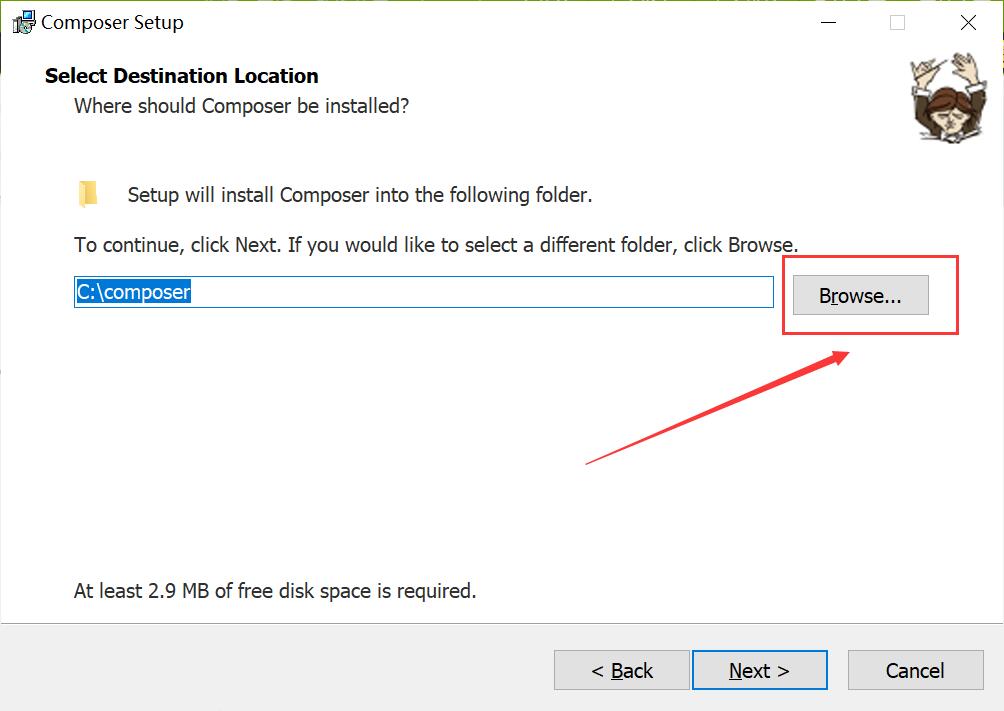Viewport: 1004px width, 711px height.
Task: Click 'Where should Composer be installed?' text
Action: 241,106
